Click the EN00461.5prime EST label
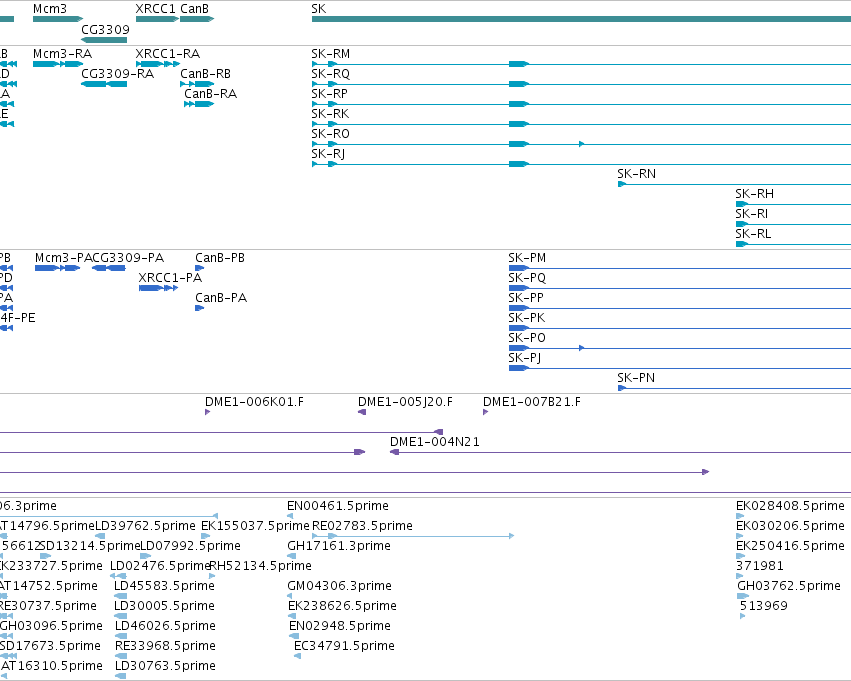The width and height of the screenshot is (851, 681). tap(338, 506)
